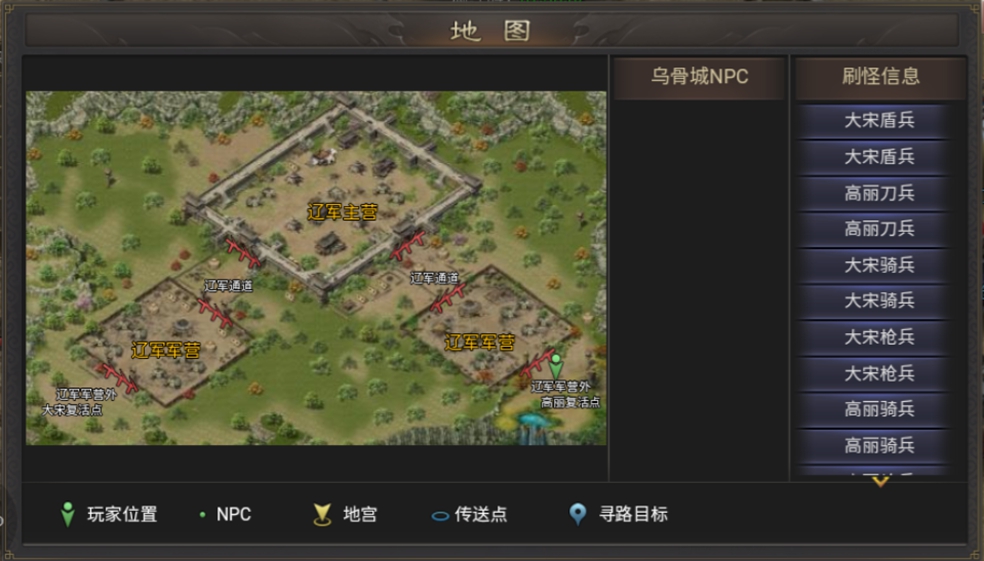Select the first 大宋枪兵 entry

879,338
